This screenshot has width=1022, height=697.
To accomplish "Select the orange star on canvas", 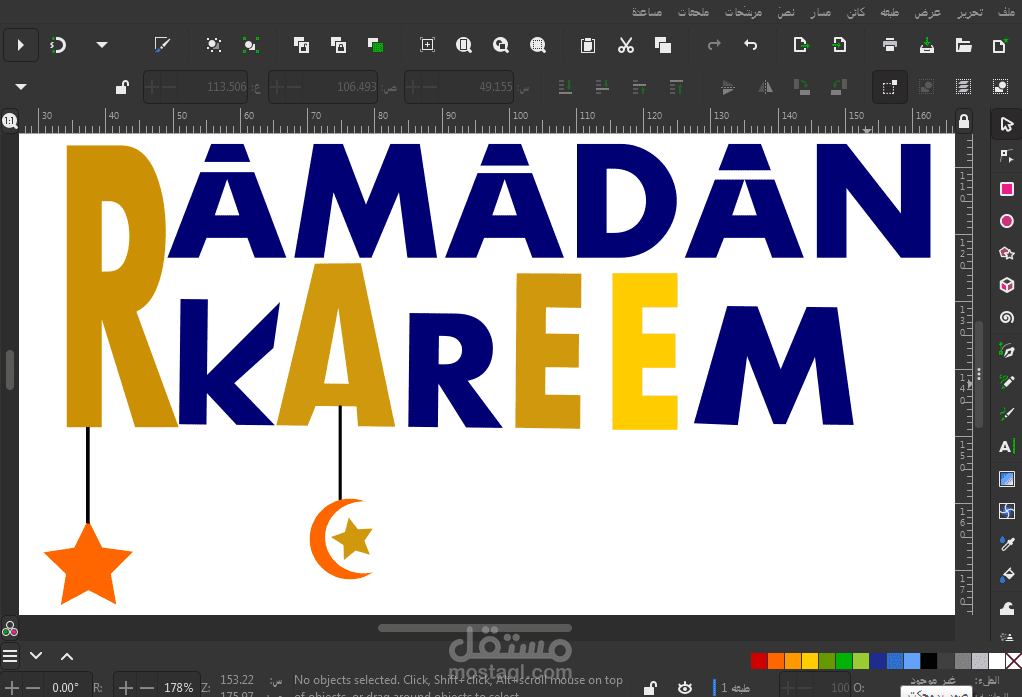I will 88,565.
